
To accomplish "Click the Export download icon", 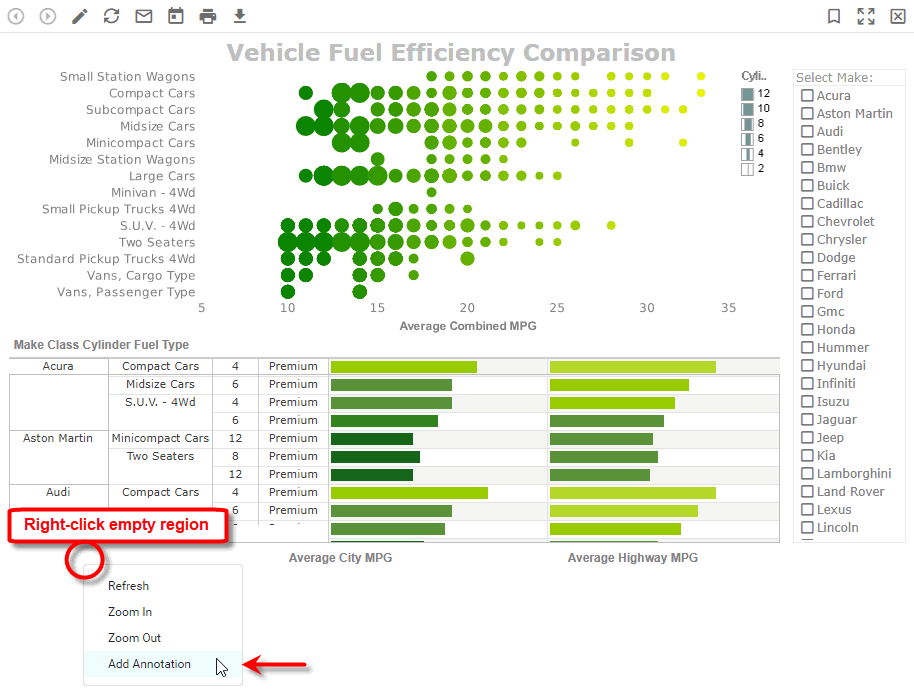I will coord(239,16).
